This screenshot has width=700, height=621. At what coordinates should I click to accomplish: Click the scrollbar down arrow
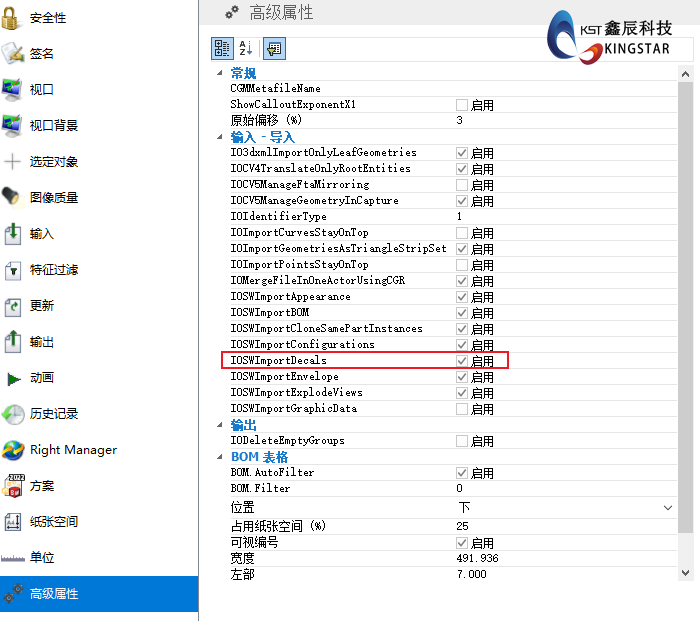685,572
